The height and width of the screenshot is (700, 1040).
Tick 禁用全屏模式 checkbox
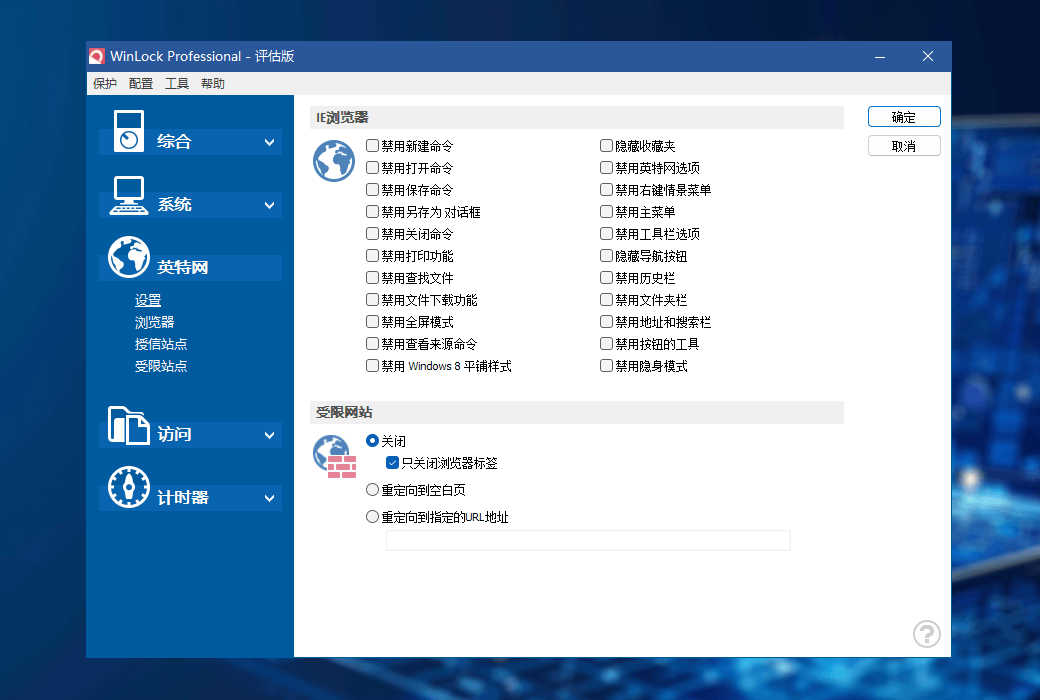[373, 322]
